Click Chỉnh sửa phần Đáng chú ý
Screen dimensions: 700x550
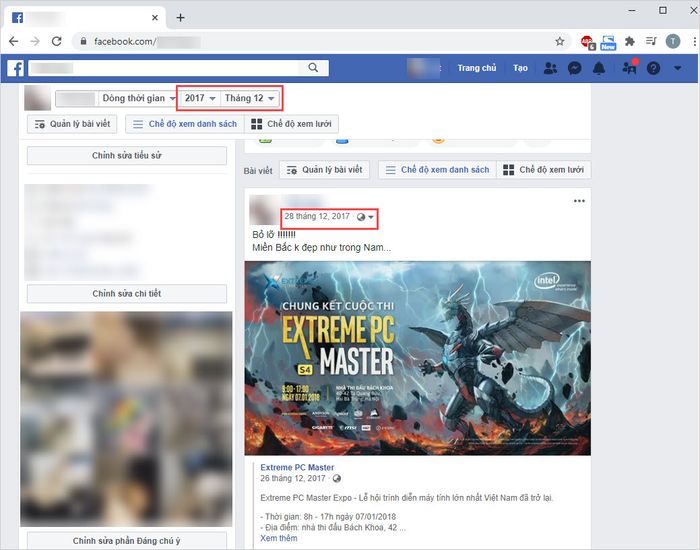tap(127, 541)
